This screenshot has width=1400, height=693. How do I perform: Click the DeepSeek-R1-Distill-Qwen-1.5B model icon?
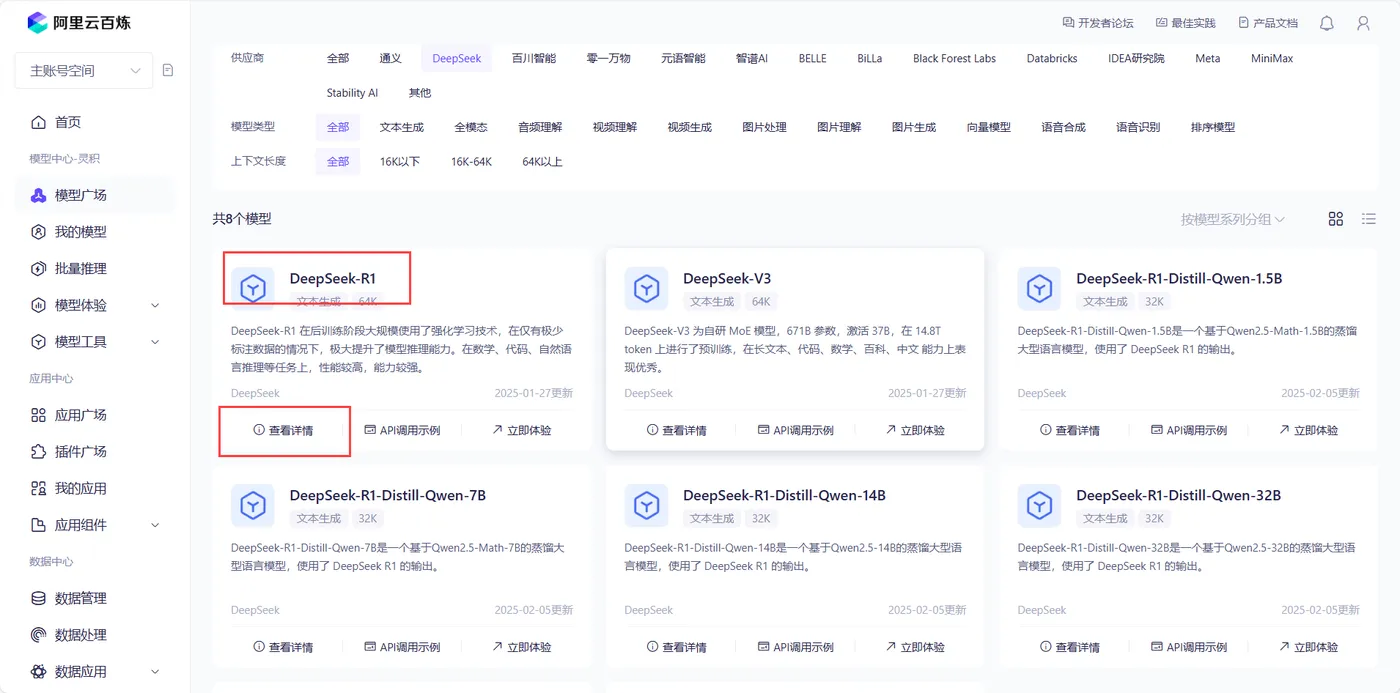(1040, 289)
